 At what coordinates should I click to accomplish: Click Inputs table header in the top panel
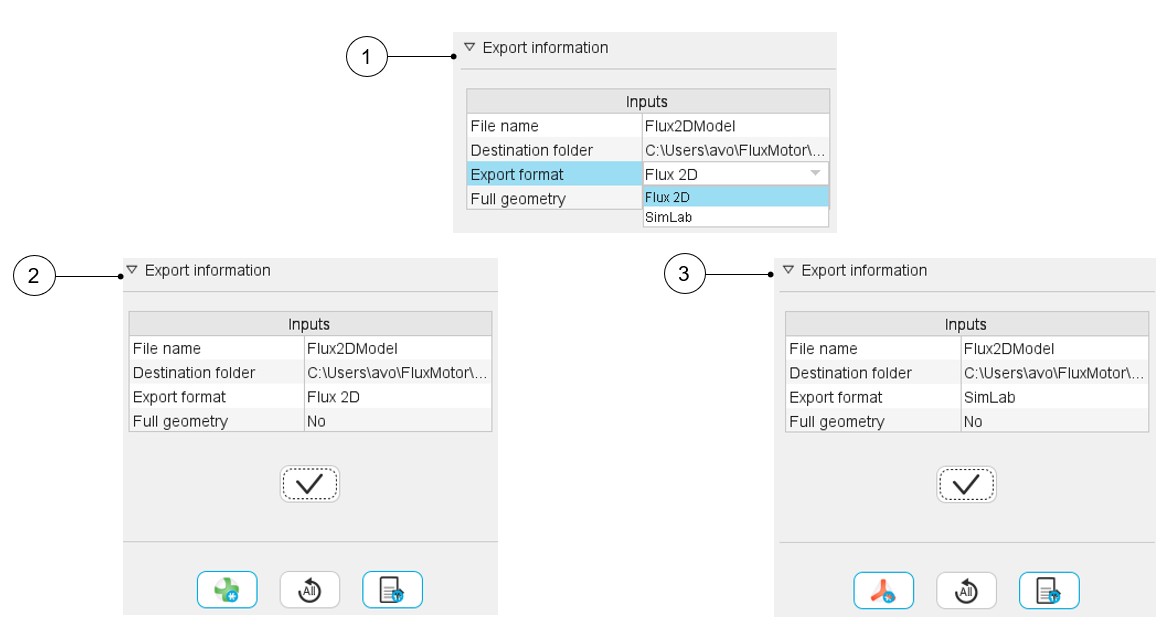click(x=647, y=101)
